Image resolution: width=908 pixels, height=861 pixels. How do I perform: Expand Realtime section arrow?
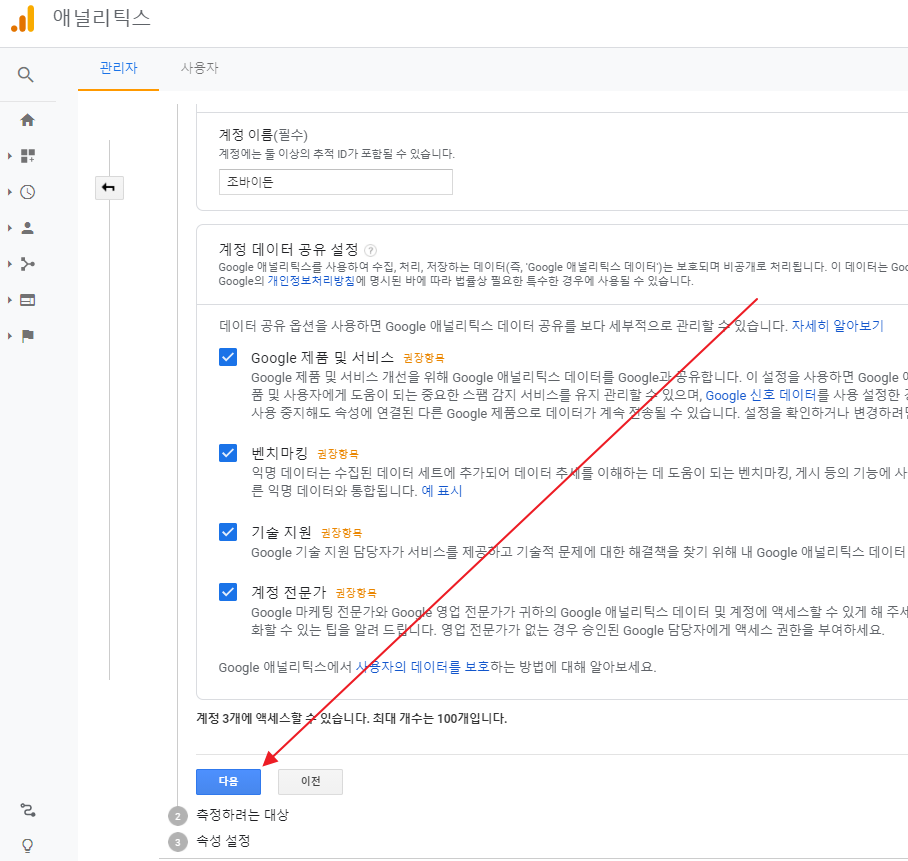tap(9, 192)
